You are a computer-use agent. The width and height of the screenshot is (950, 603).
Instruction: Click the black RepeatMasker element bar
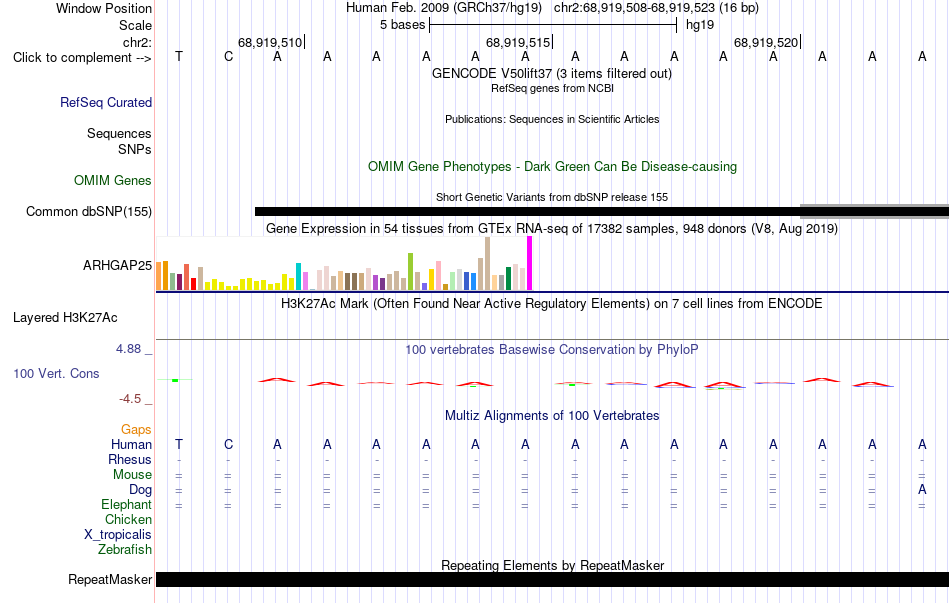coord(552,579)
